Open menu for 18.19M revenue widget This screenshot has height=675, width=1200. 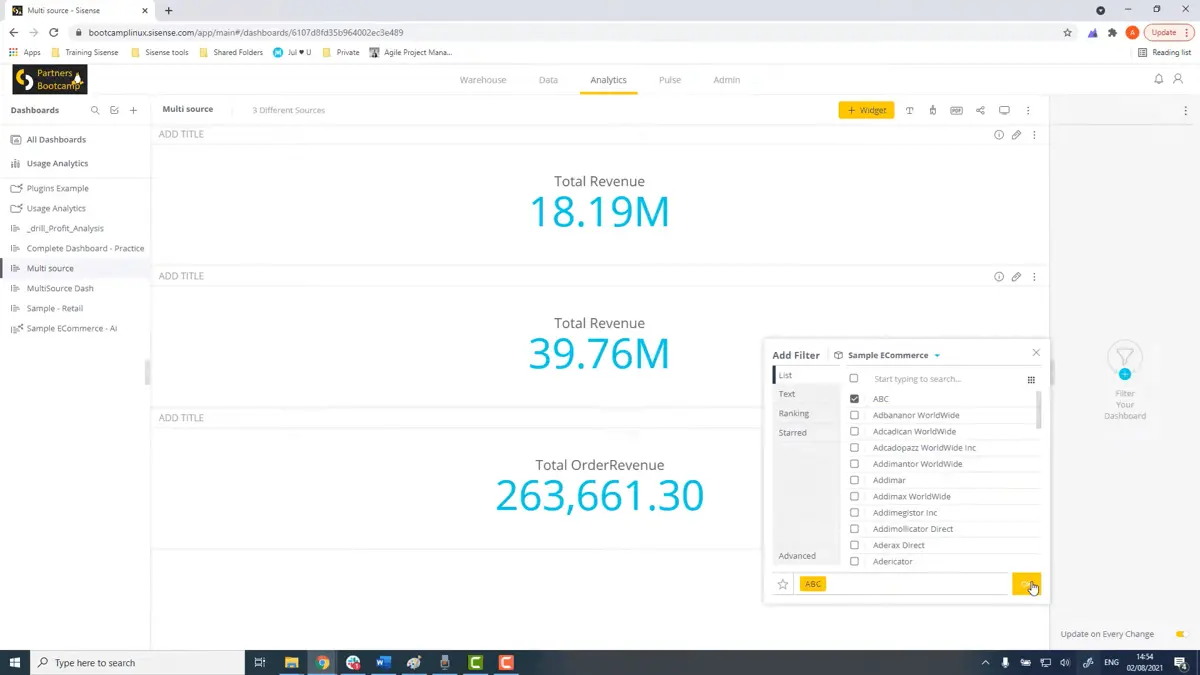(1034, 135)
